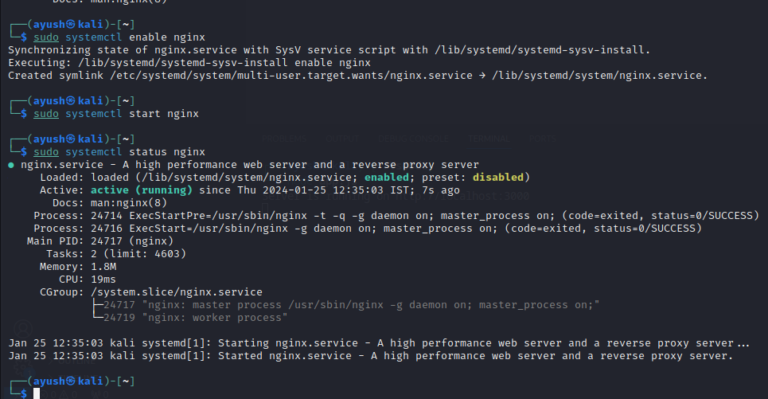
Task: Open the faint Manage gear icon
Action: (x=23, y=369)
